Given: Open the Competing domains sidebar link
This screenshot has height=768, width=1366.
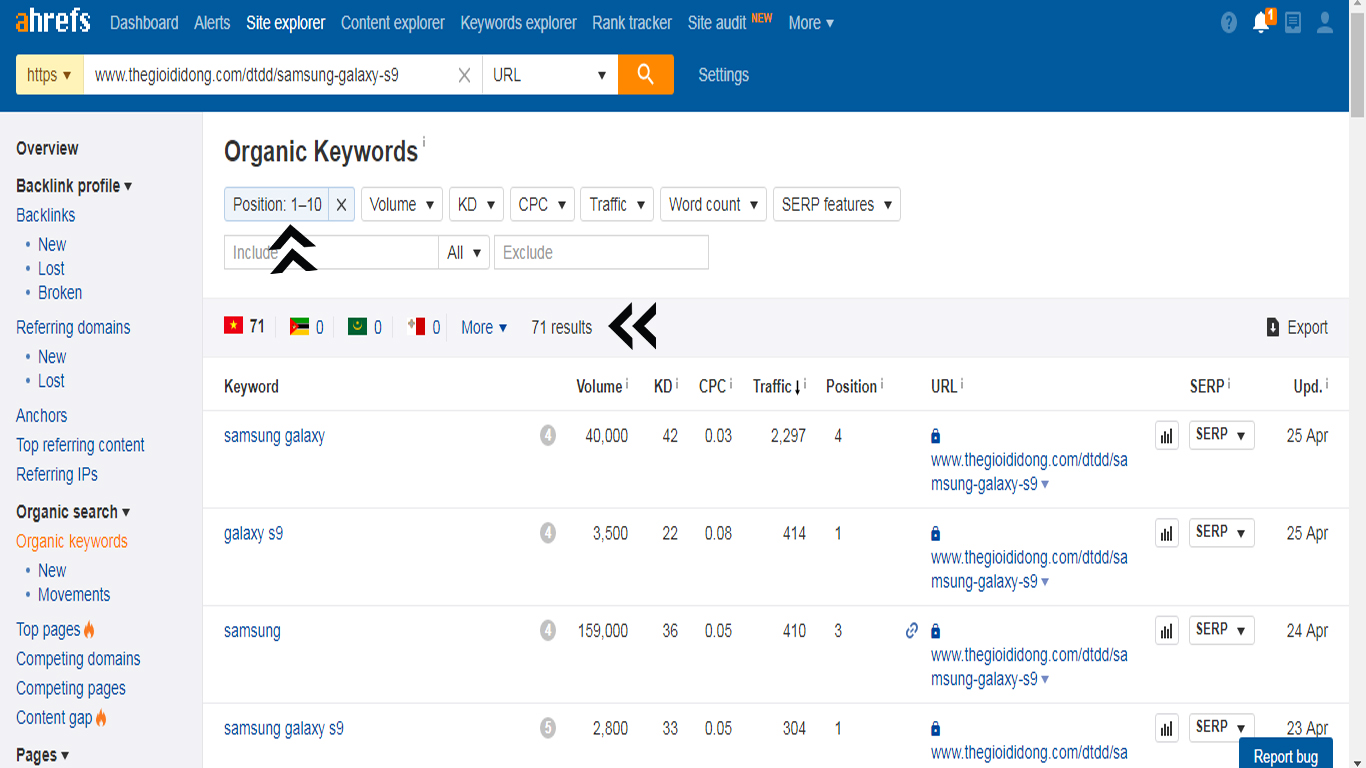Looking at the screenshot, I should pos(78,659).
